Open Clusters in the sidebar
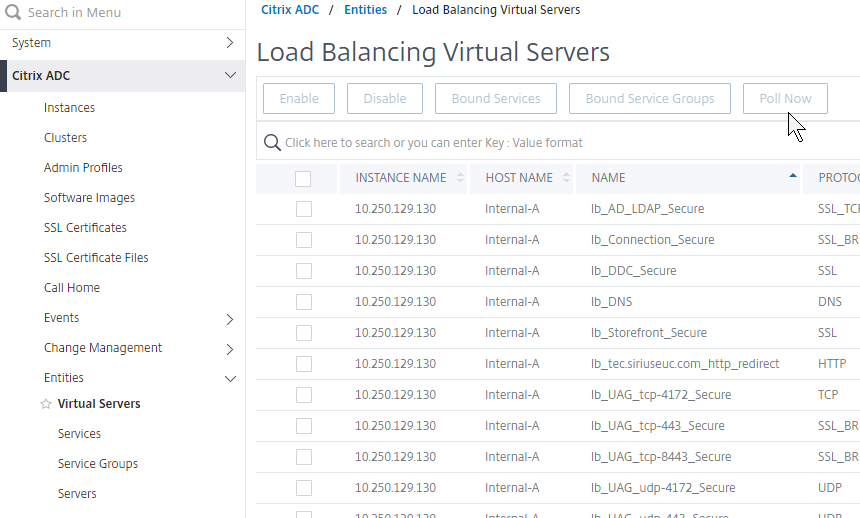 tap(65, 138)
